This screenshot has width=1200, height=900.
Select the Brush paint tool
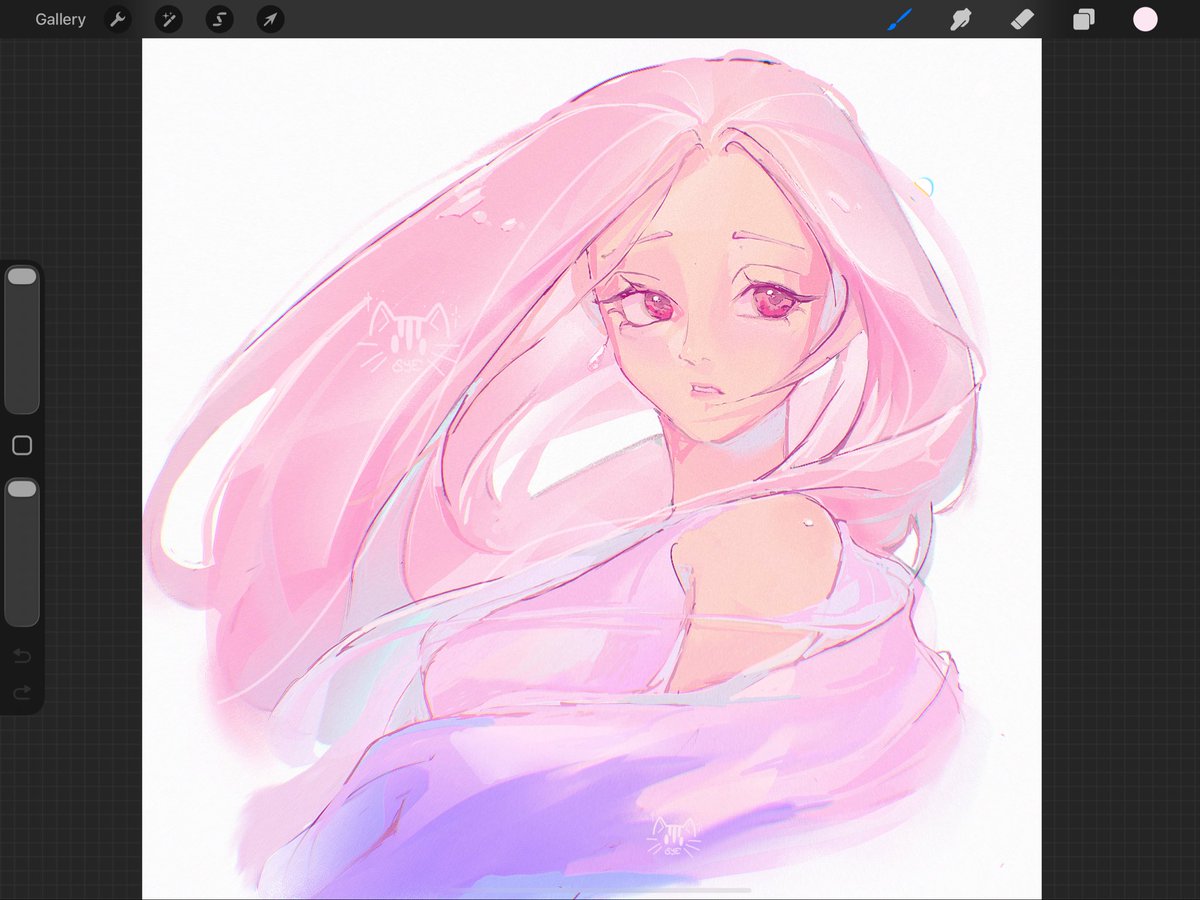(x=900, y=19)
